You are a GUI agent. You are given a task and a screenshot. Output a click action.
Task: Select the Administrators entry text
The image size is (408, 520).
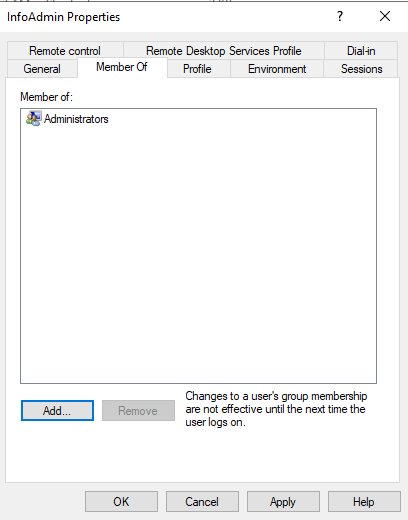76,119
